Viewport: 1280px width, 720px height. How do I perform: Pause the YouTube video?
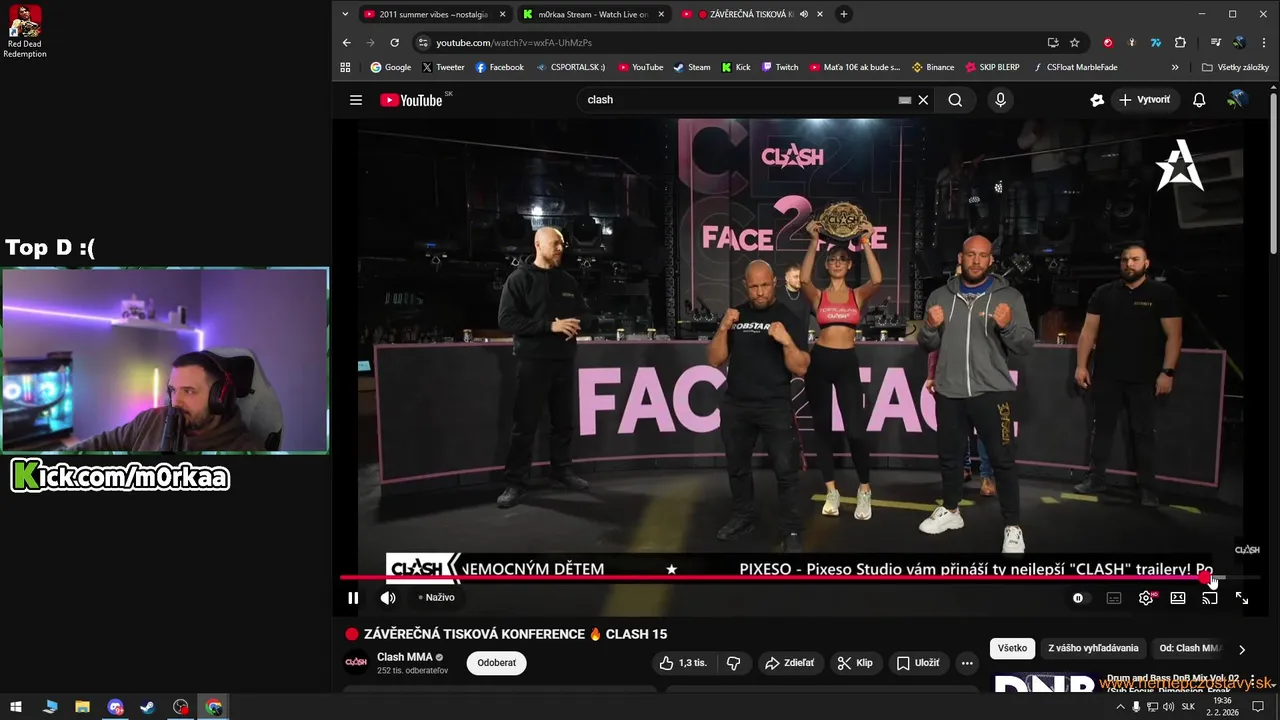[x=353, y=598]
